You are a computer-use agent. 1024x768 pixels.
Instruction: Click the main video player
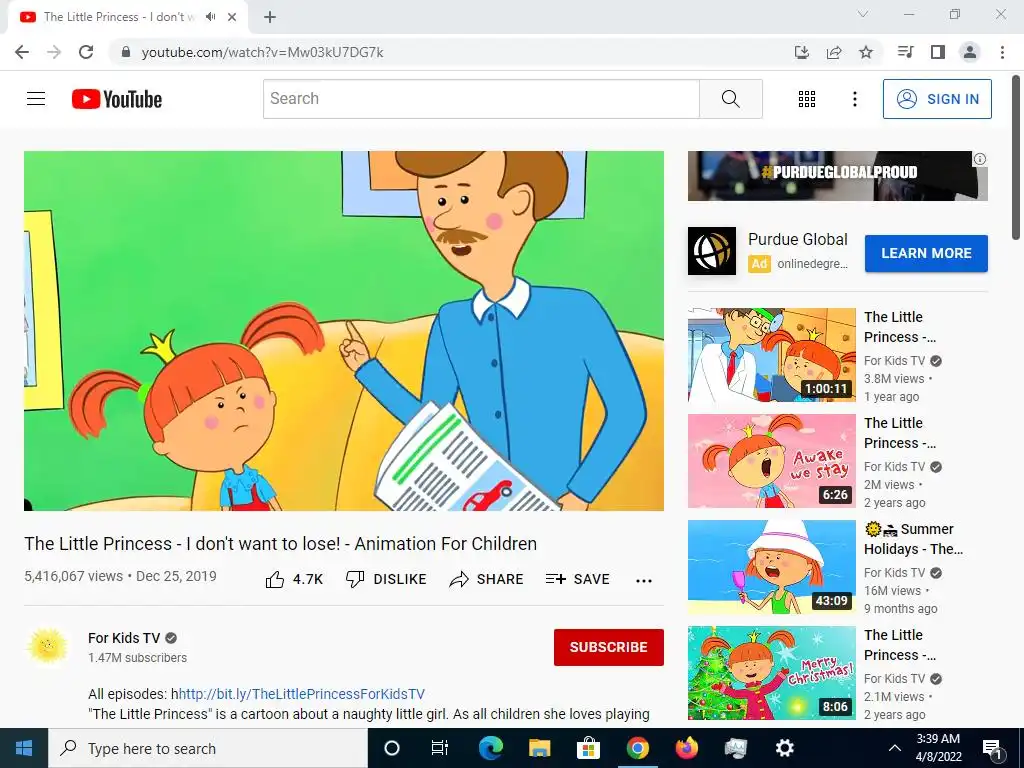(344, 331)
